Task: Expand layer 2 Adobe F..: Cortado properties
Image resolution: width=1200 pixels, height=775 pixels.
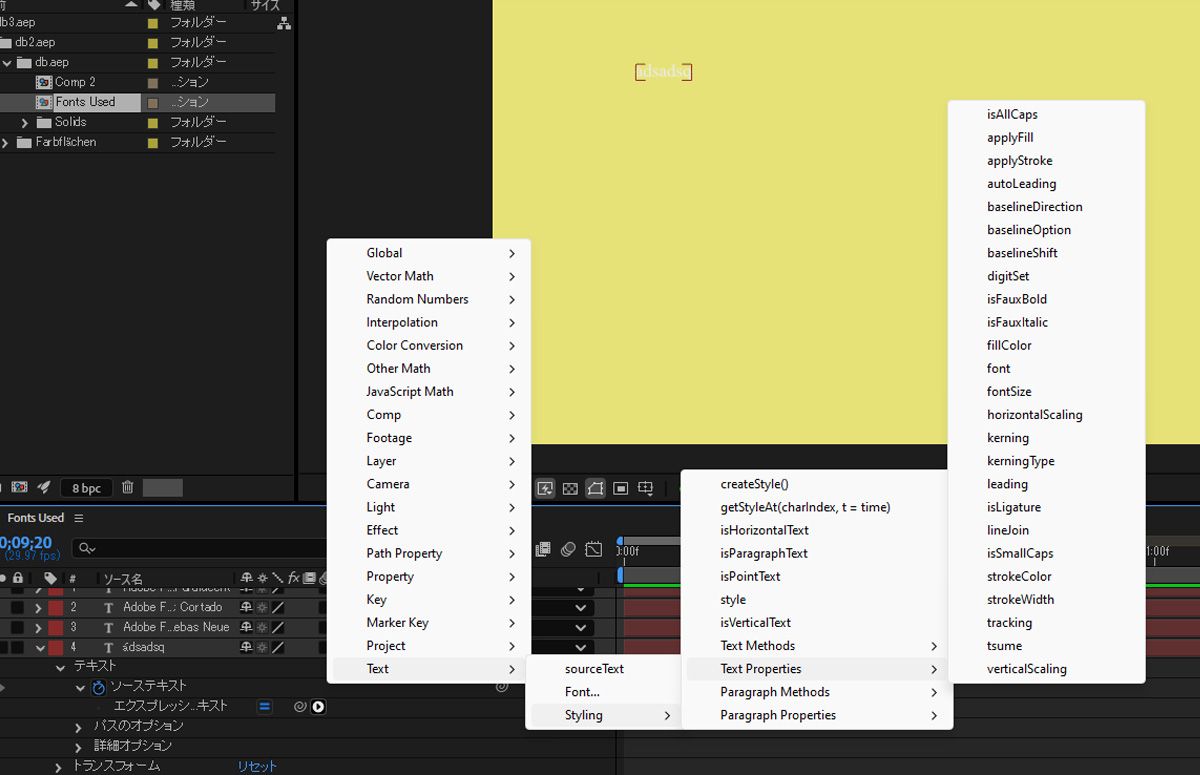Action: [38, 607]
